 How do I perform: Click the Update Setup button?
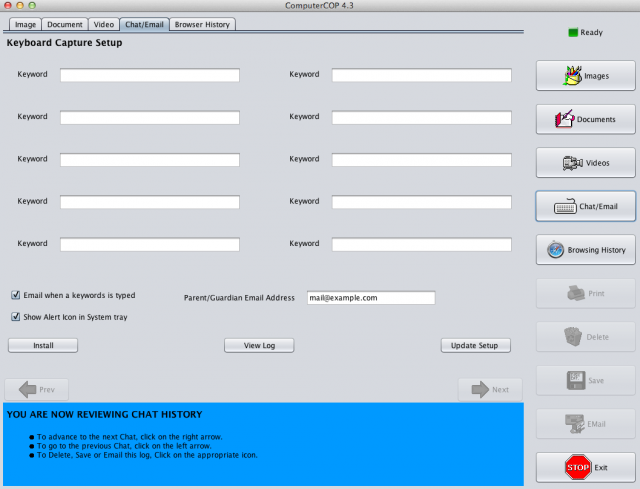[x=476, y=345]
